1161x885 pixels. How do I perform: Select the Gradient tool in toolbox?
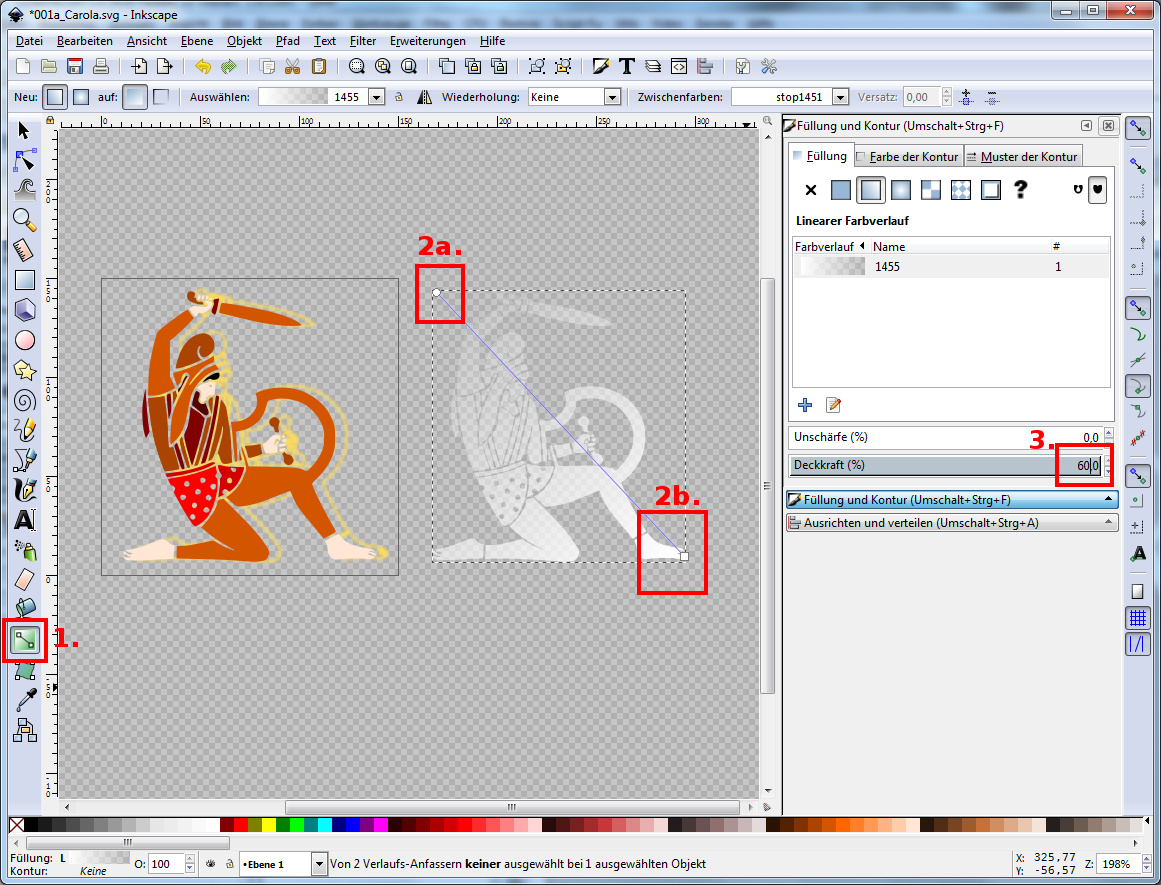(x=25, y=639)
